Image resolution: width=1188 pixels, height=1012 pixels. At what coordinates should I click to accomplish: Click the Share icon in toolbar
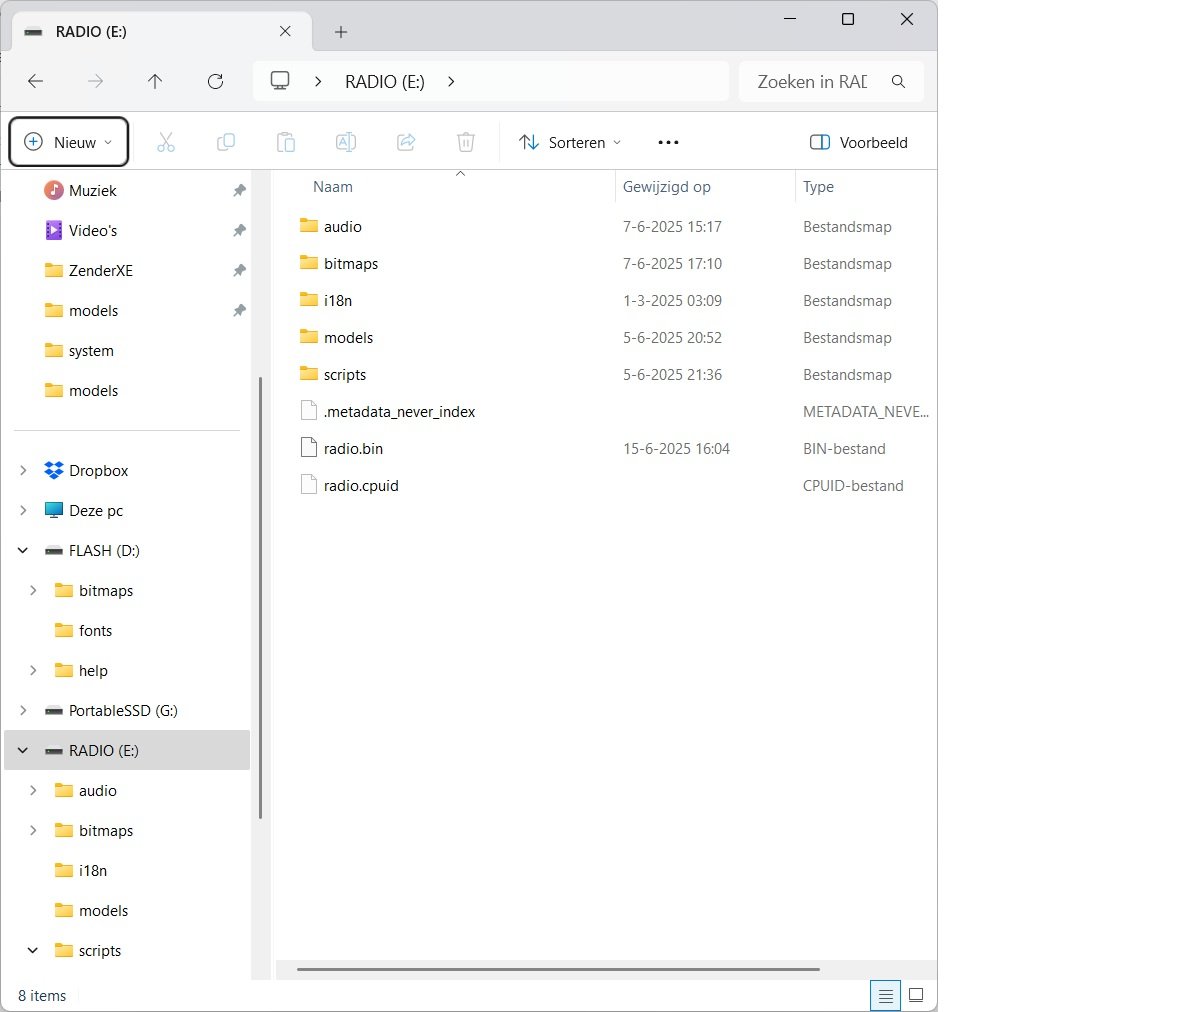pyautogui.click(x=406, y=142)
